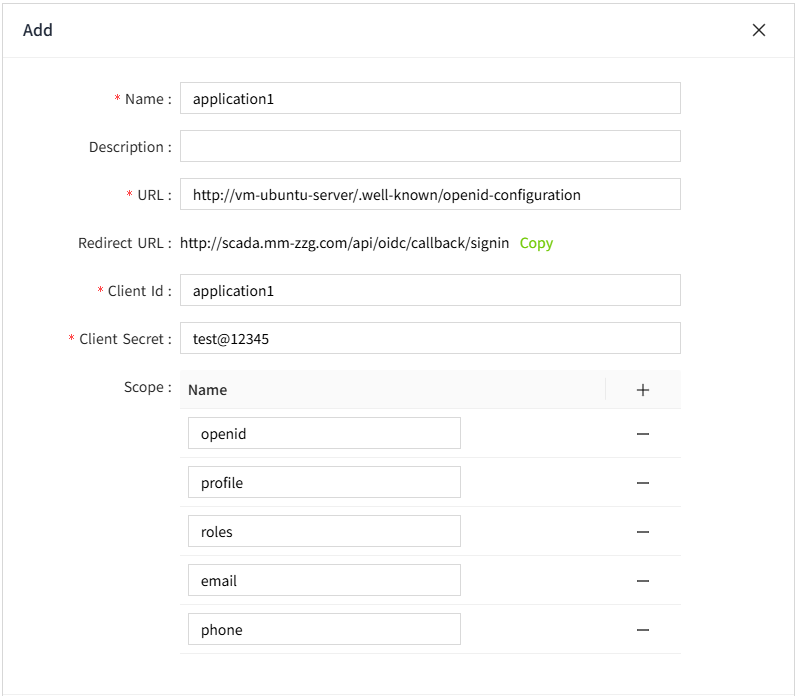This screenshot has width=798, height=696.
Task: Edit the email scope input
Action: click(324, 581)
